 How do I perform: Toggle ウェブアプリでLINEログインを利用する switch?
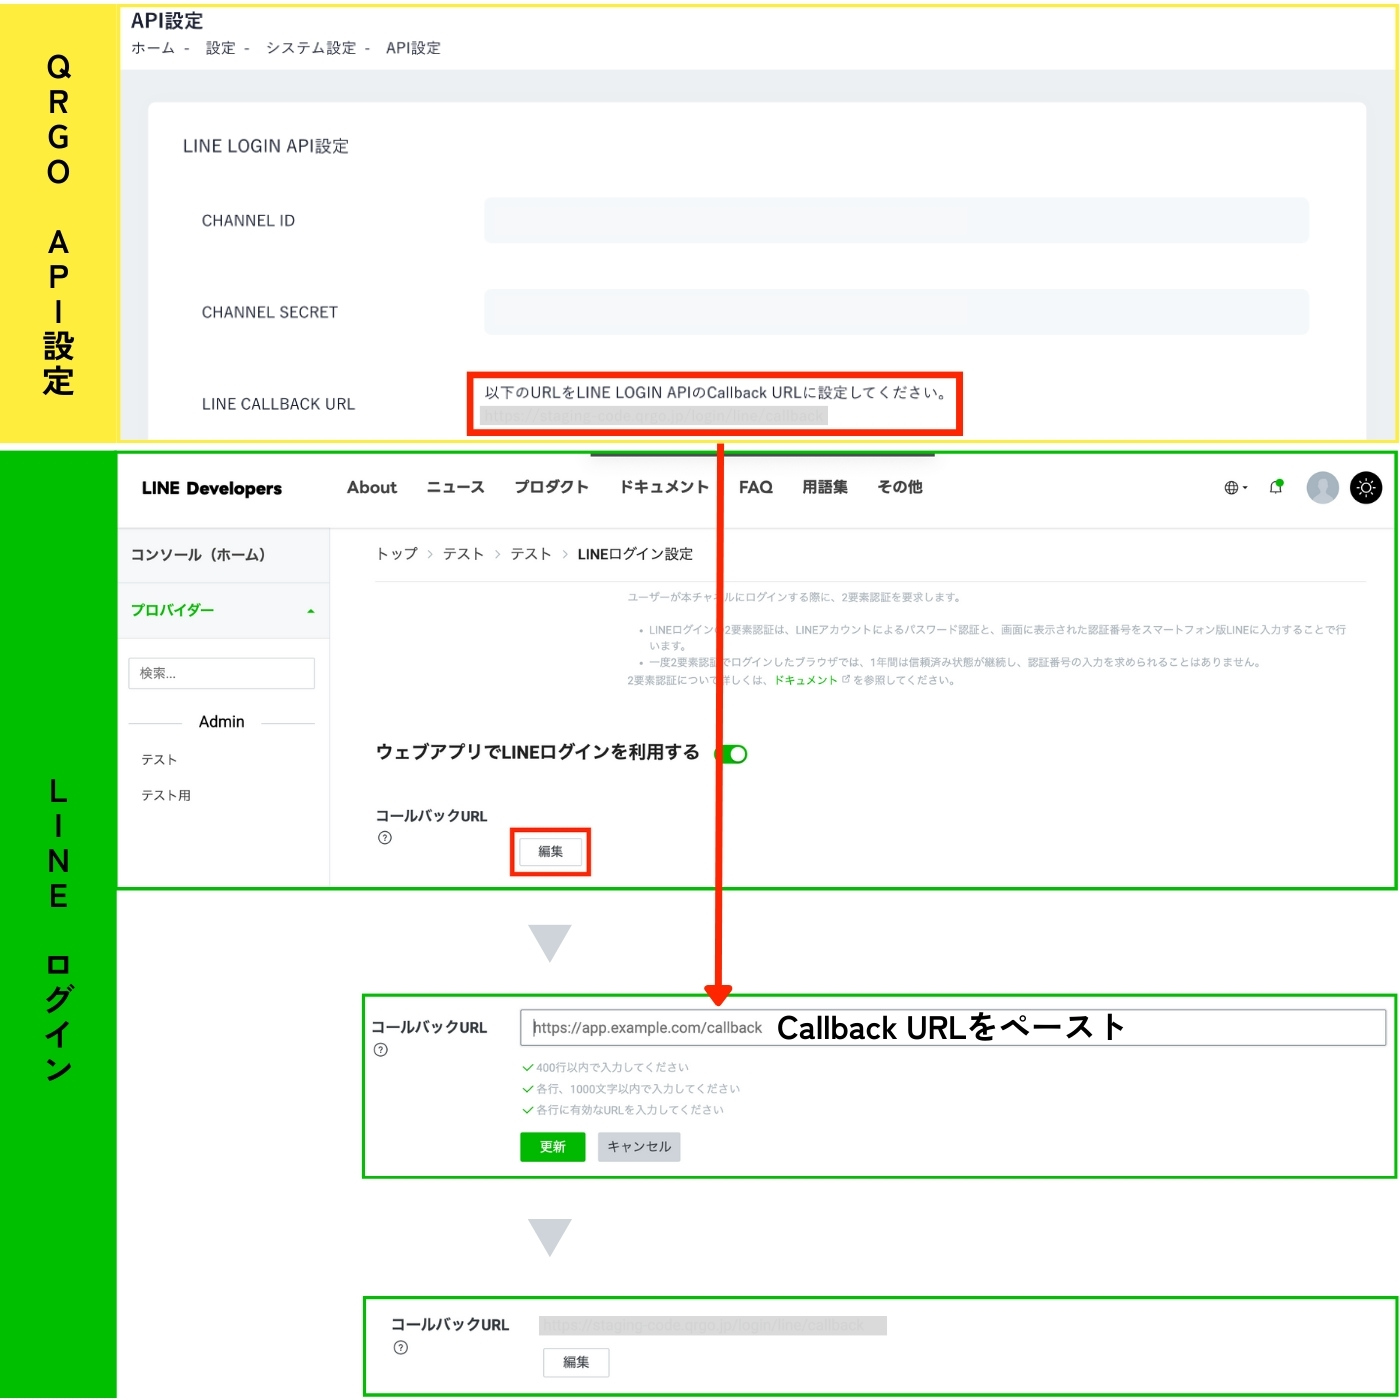(x=732, y=754)
